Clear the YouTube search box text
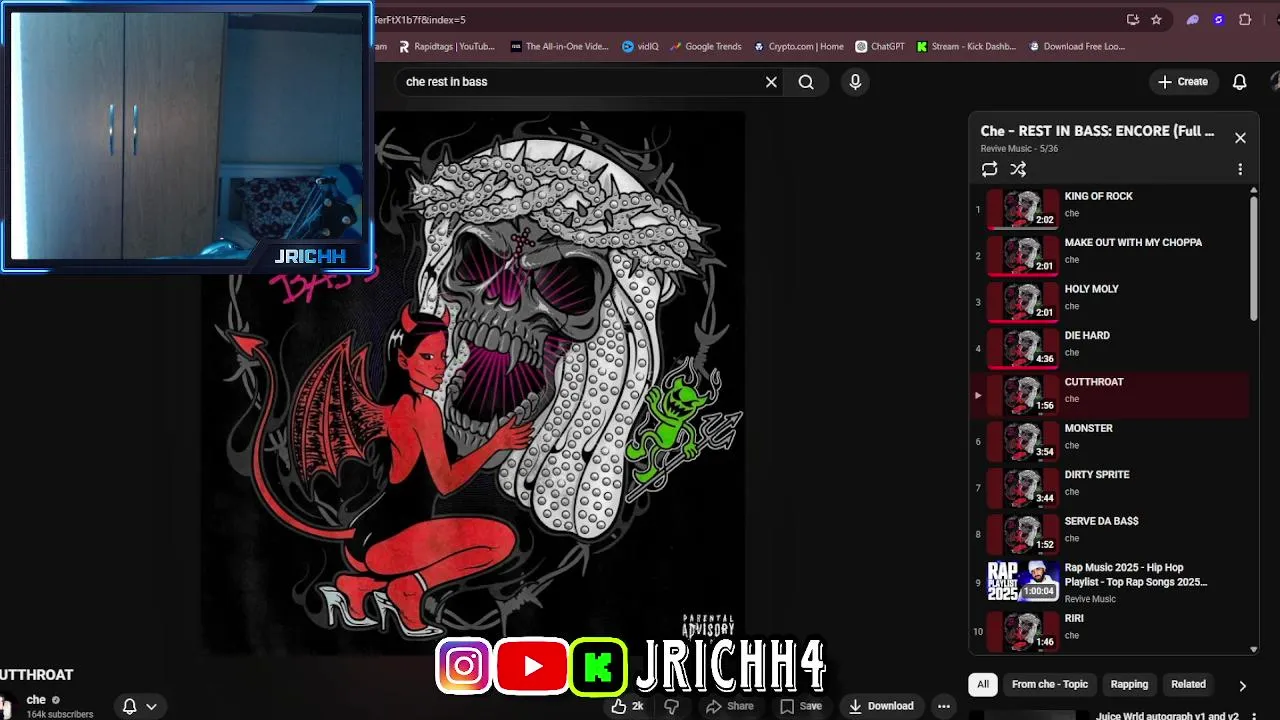1280x720 pixels. click(771, 82)
